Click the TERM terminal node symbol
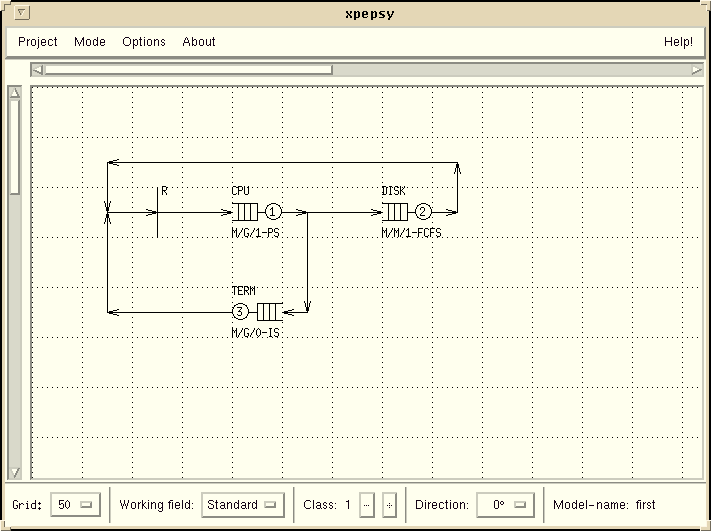711x531 pixels. [268, 312]
